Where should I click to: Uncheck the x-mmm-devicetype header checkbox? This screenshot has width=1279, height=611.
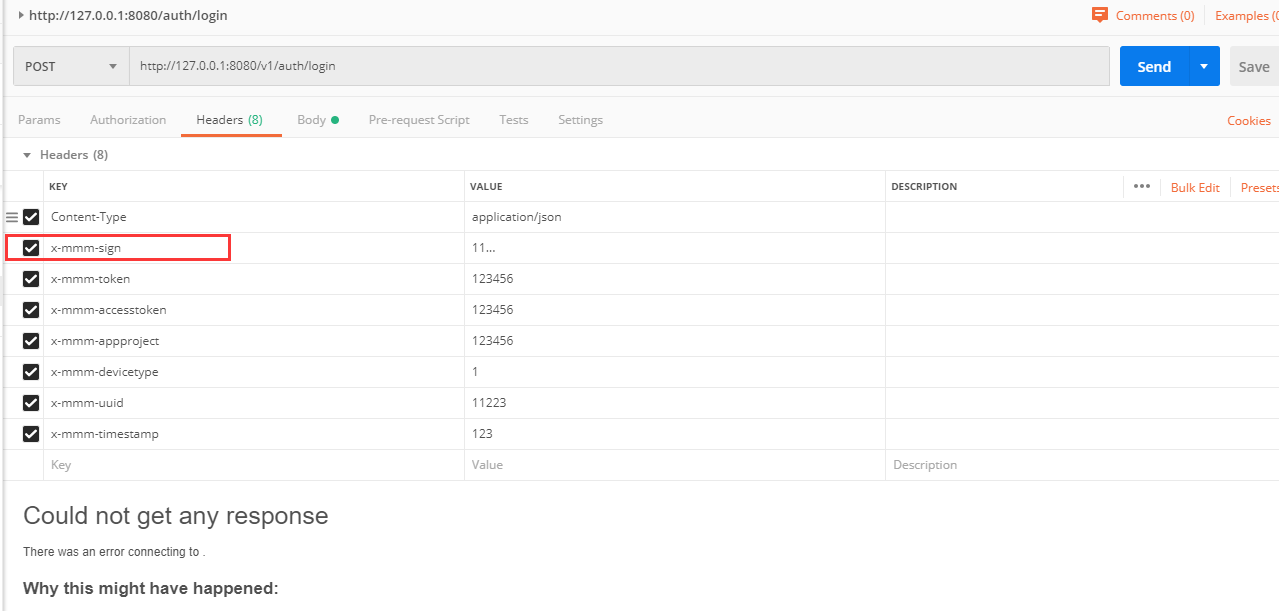click(31, 372)
